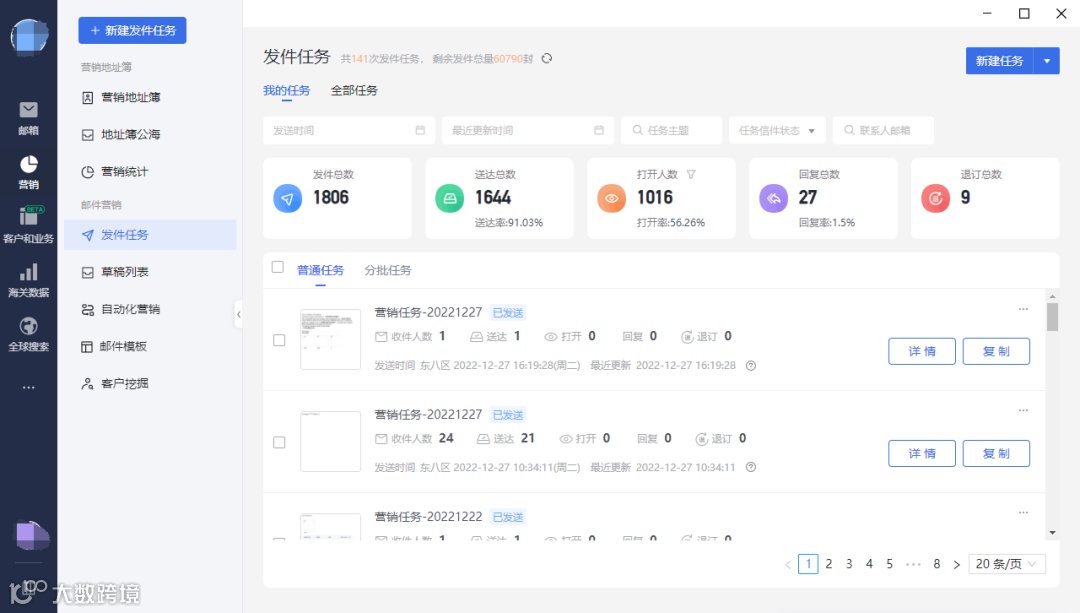This screenshot has width=1080, height=613.
Task: Collapse the secondary sidebar panel
Action: (x=238, y=315)
